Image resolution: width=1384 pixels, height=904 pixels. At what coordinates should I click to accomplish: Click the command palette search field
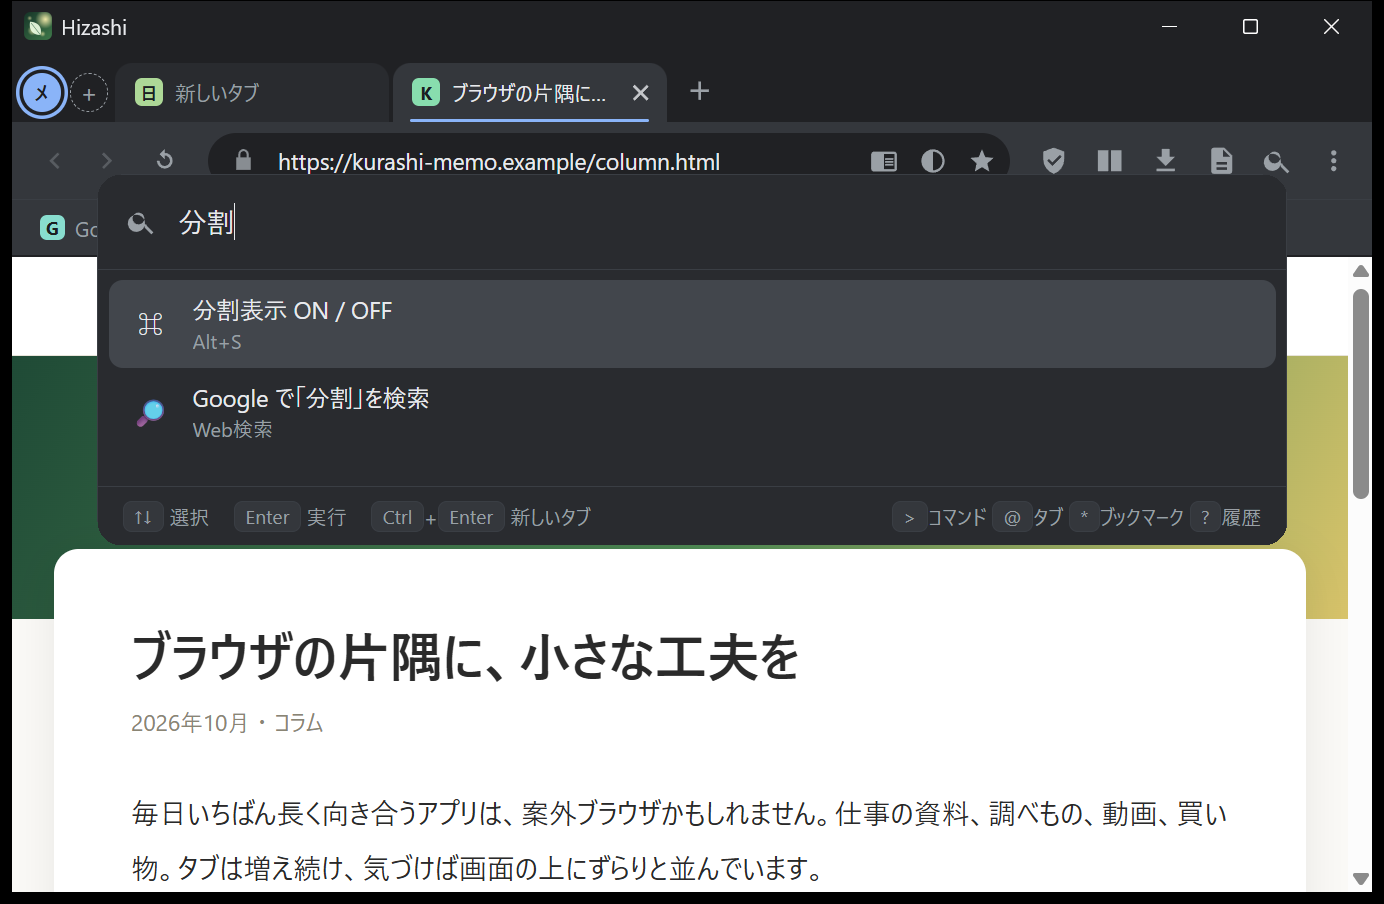692,222
